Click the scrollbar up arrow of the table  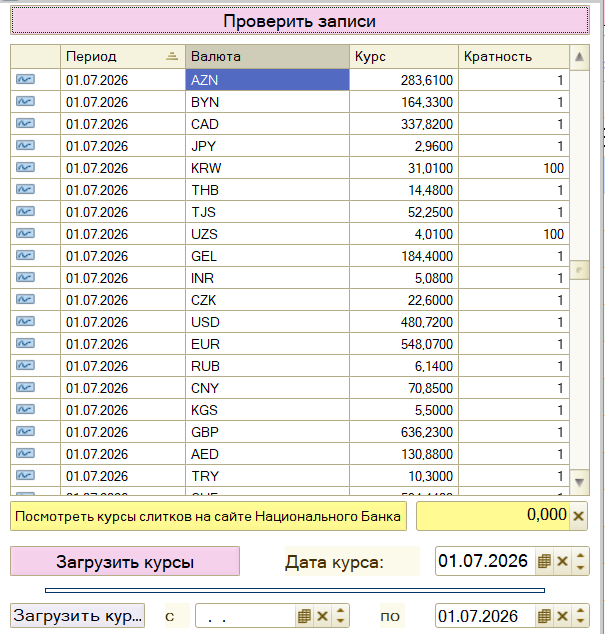pos(579,57)
